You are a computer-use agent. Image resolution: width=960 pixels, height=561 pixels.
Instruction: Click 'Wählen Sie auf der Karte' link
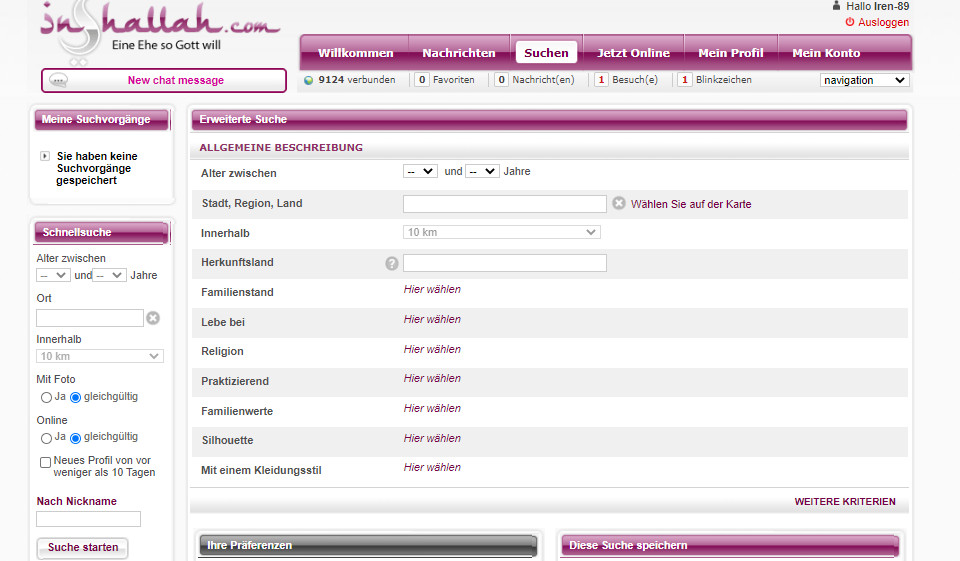690,204
